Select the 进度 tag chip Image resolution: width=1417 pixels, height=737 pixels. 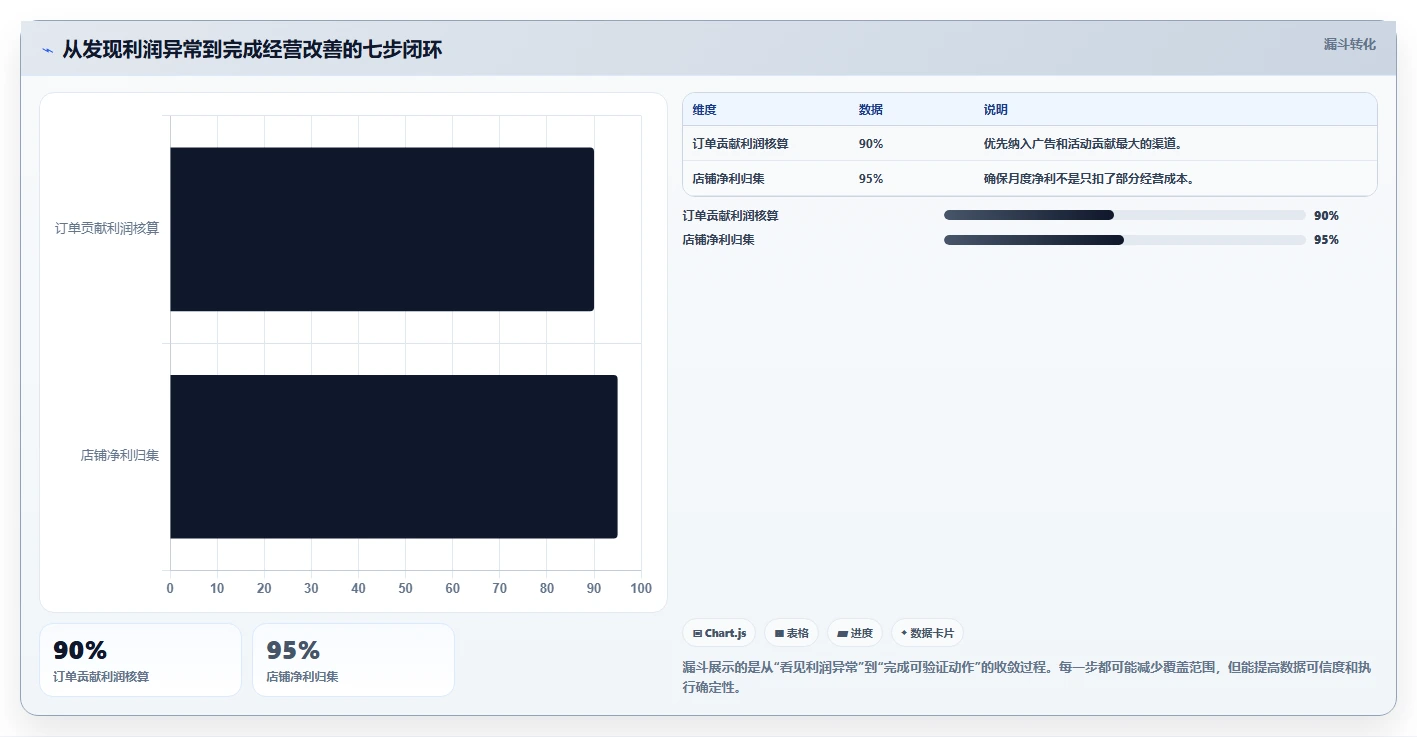[855, 633]
